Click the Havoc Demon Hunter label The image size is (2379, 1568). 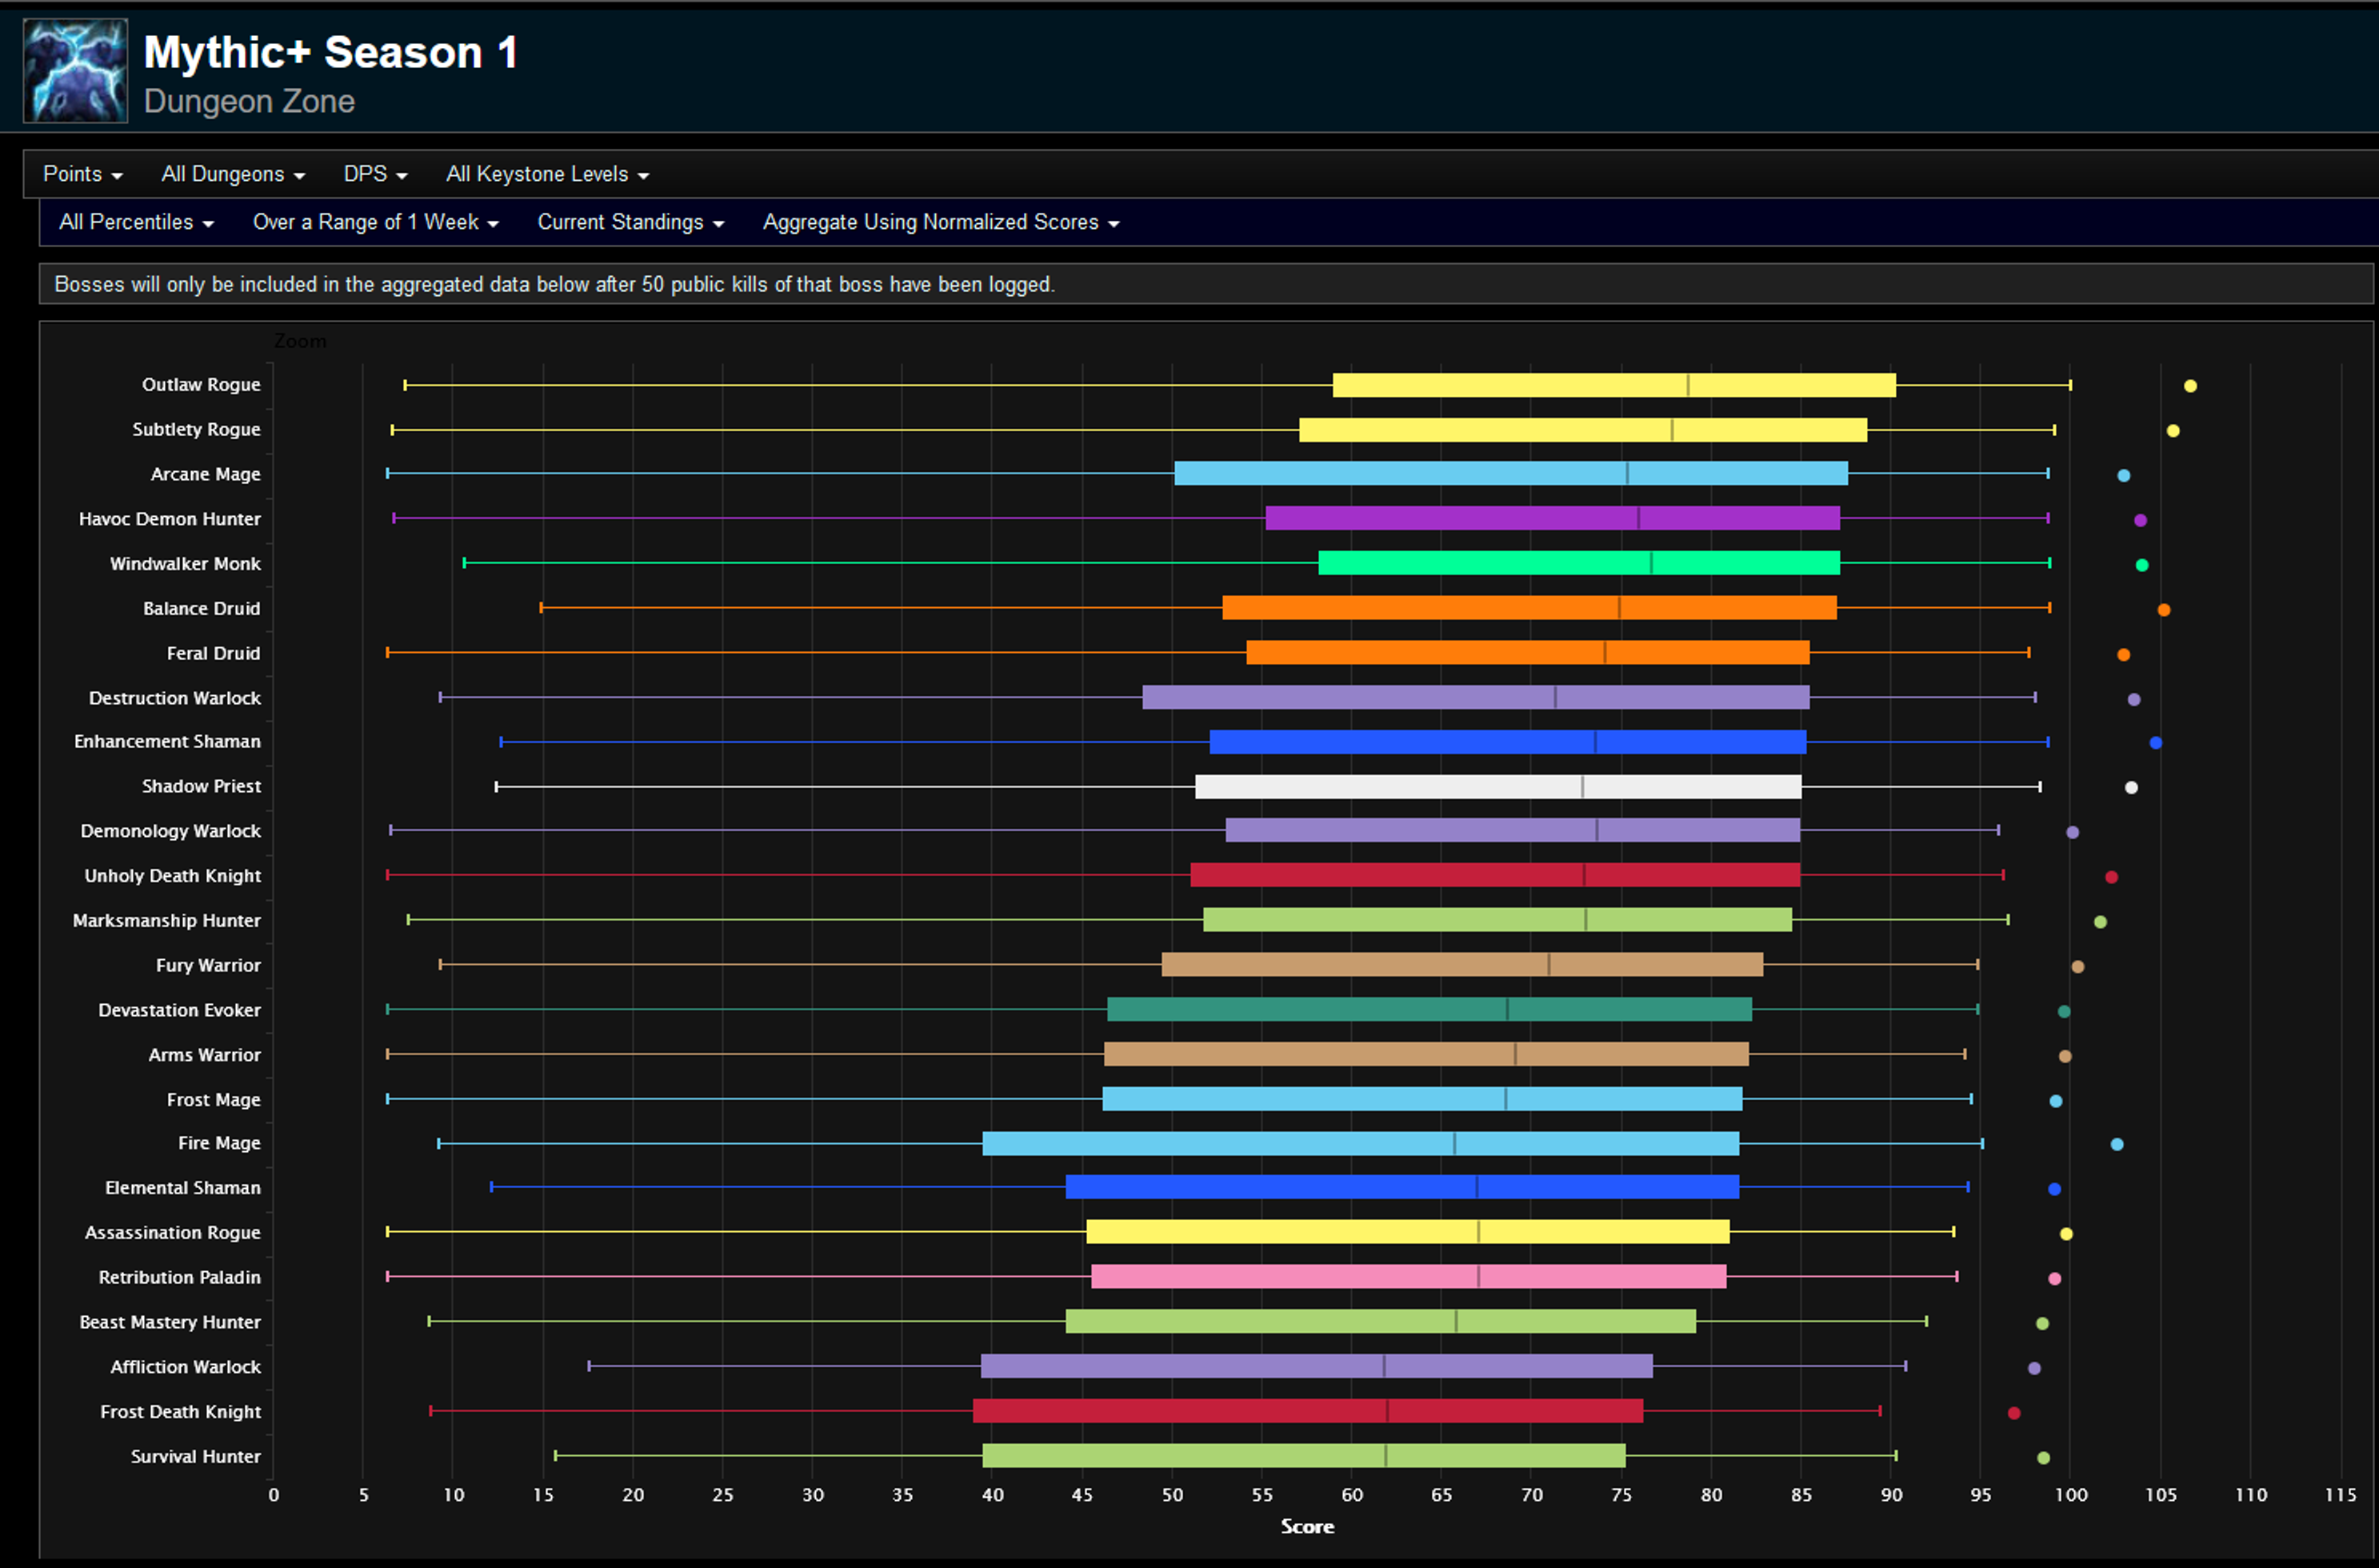click(x=170, y=519)
